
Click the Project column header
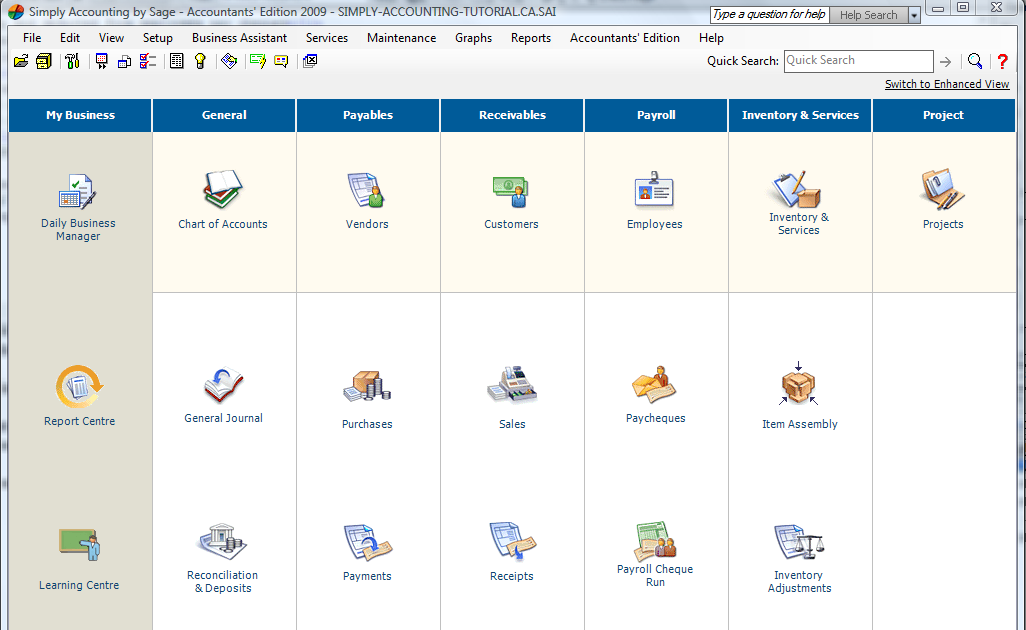coord(944,115)
